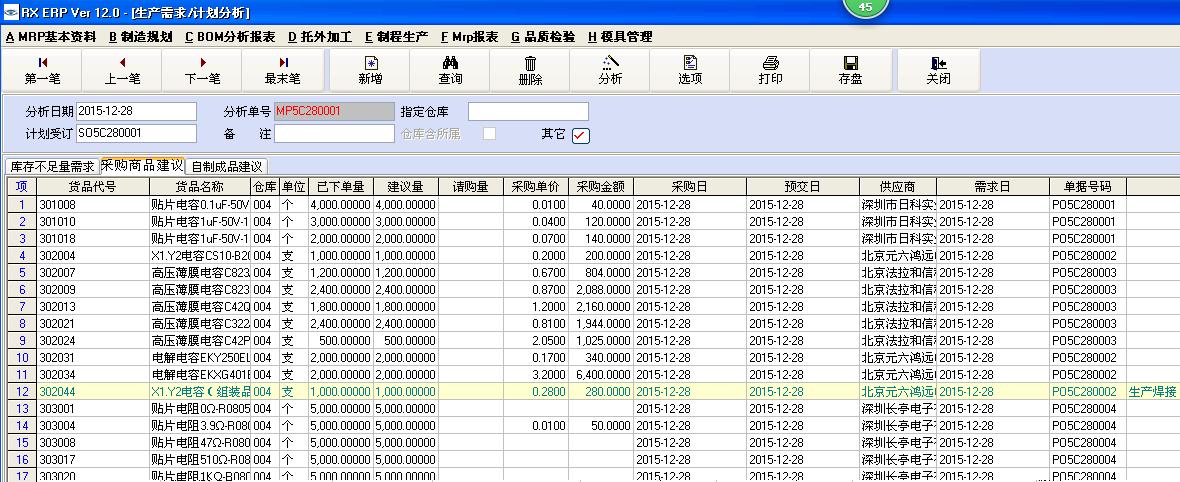This screenshot has height=482, width=1180.
Task: Toggle the 其它 checkbox
Action: click(581, 136)
